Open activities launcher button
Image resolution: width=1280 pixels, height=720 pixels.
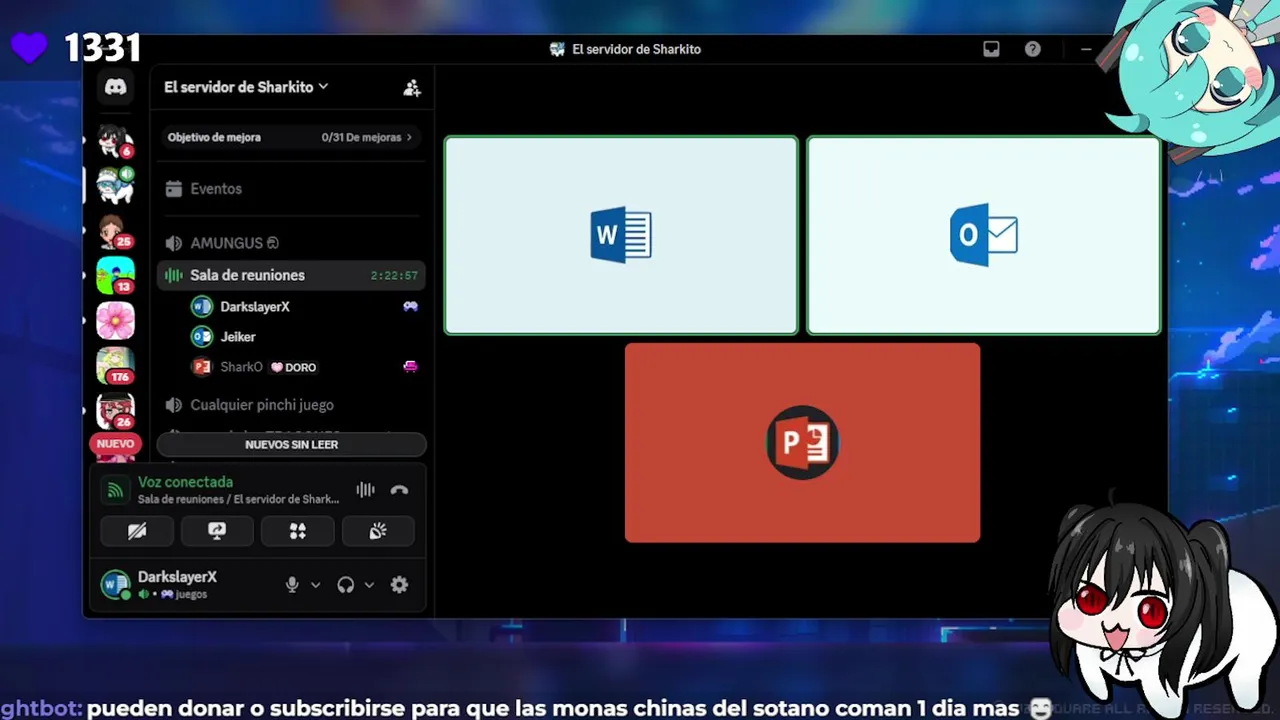pyautogui.click(x=297, y=531)
